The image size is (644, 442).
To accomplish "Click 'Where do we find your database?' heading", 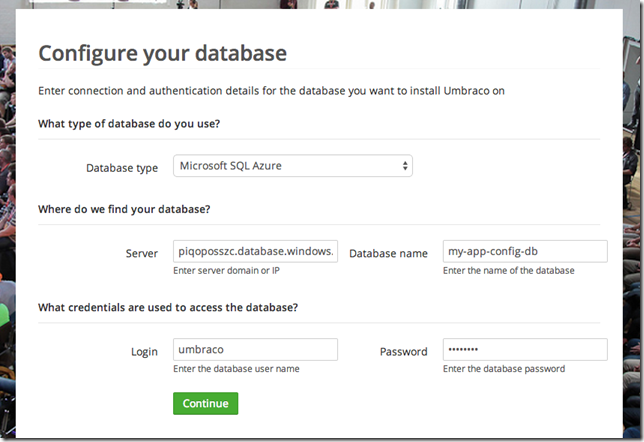I will pyautogui.click(x=124, y=209).
